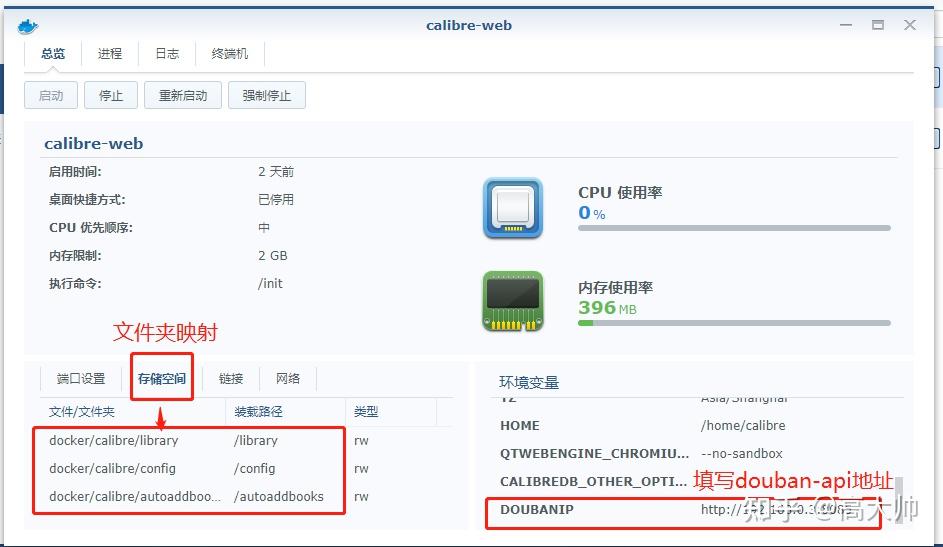
Task: Click the CPU usage progress bar
Action: point(734,228)
